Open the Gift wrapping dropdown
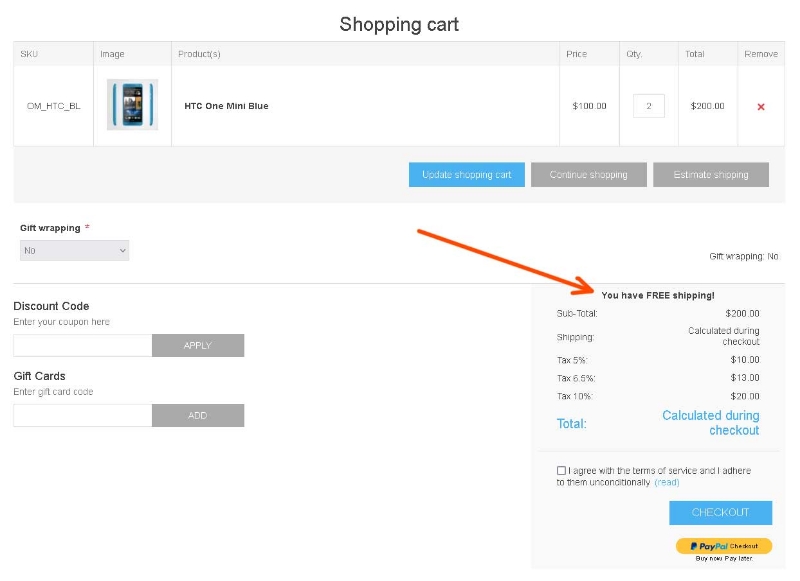The width and height of the screenshot is (800, 581). 74,250
